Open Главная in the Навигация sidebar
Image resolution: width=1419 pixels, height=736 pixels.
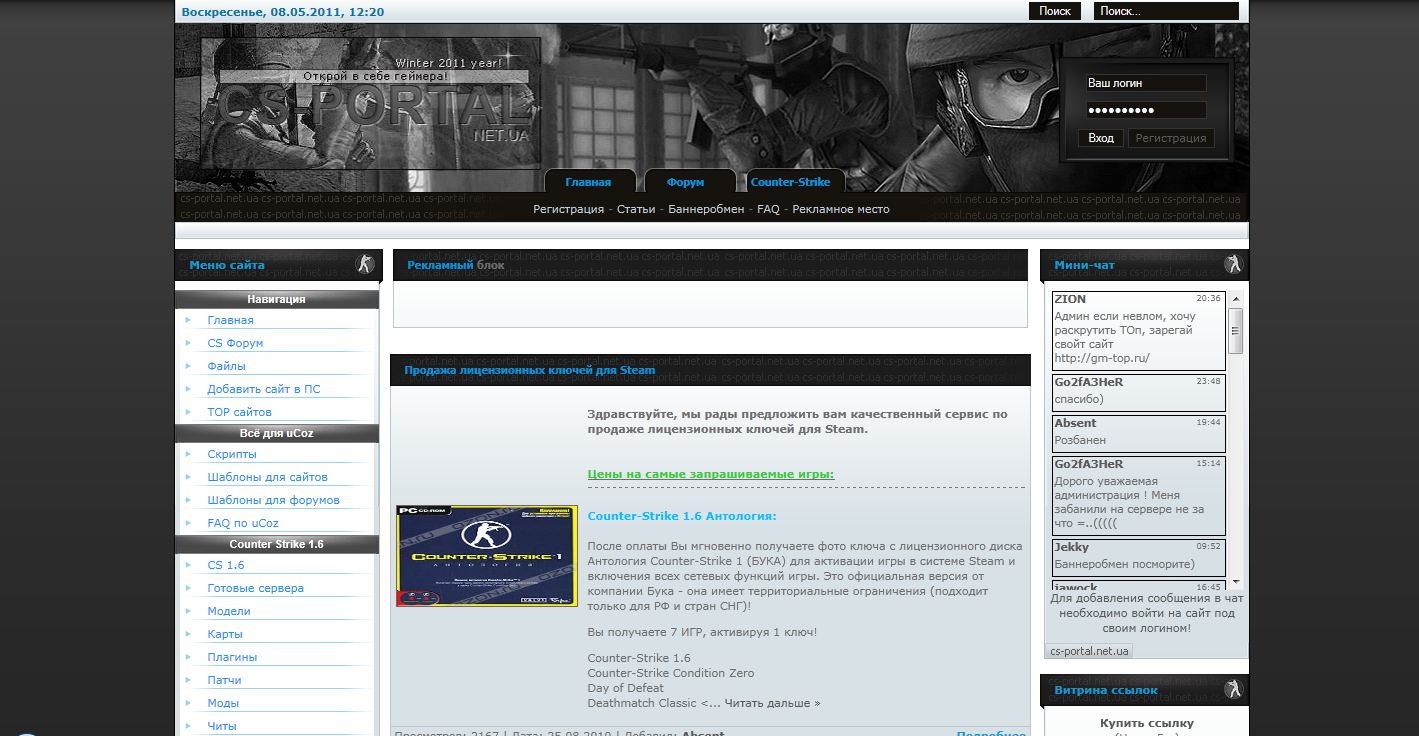coord(230,320)
